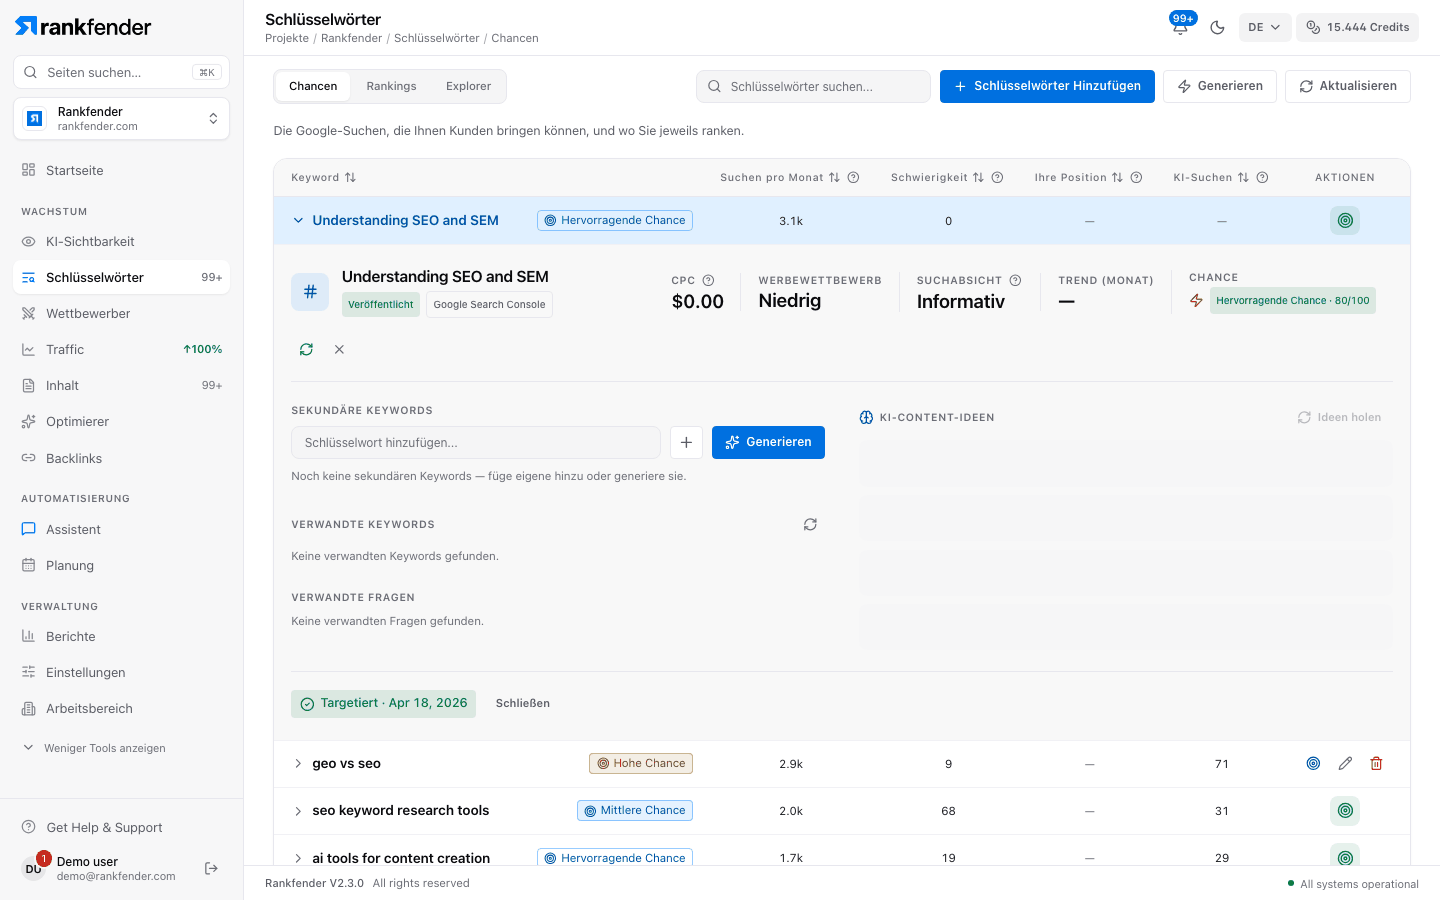Image resolution: width=1440 pixels, height=900 pixels.
Task: Click Schließen link in keyword detail
Action: pos(523,703)
